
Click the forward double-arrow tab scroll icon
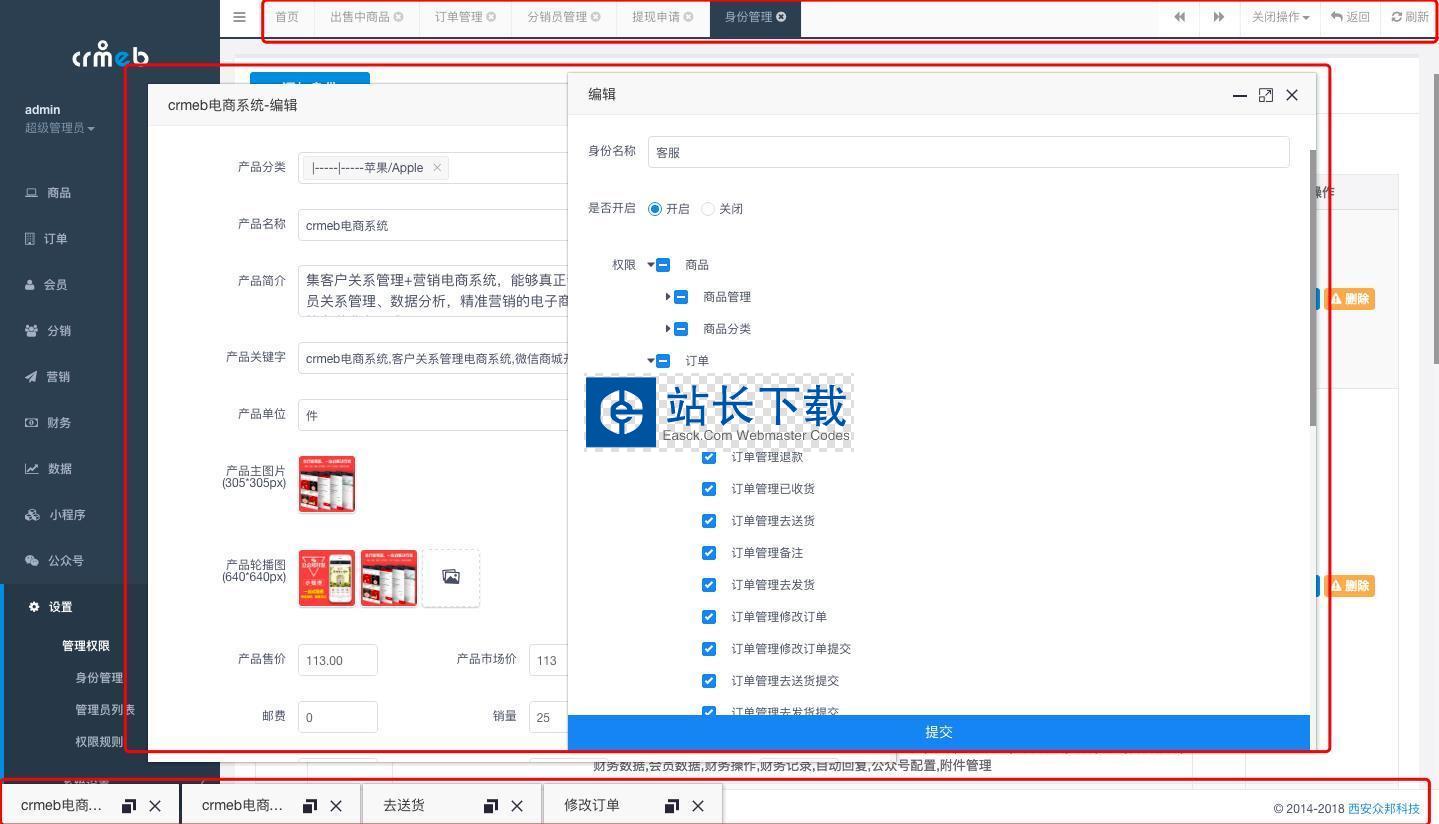1218,17
